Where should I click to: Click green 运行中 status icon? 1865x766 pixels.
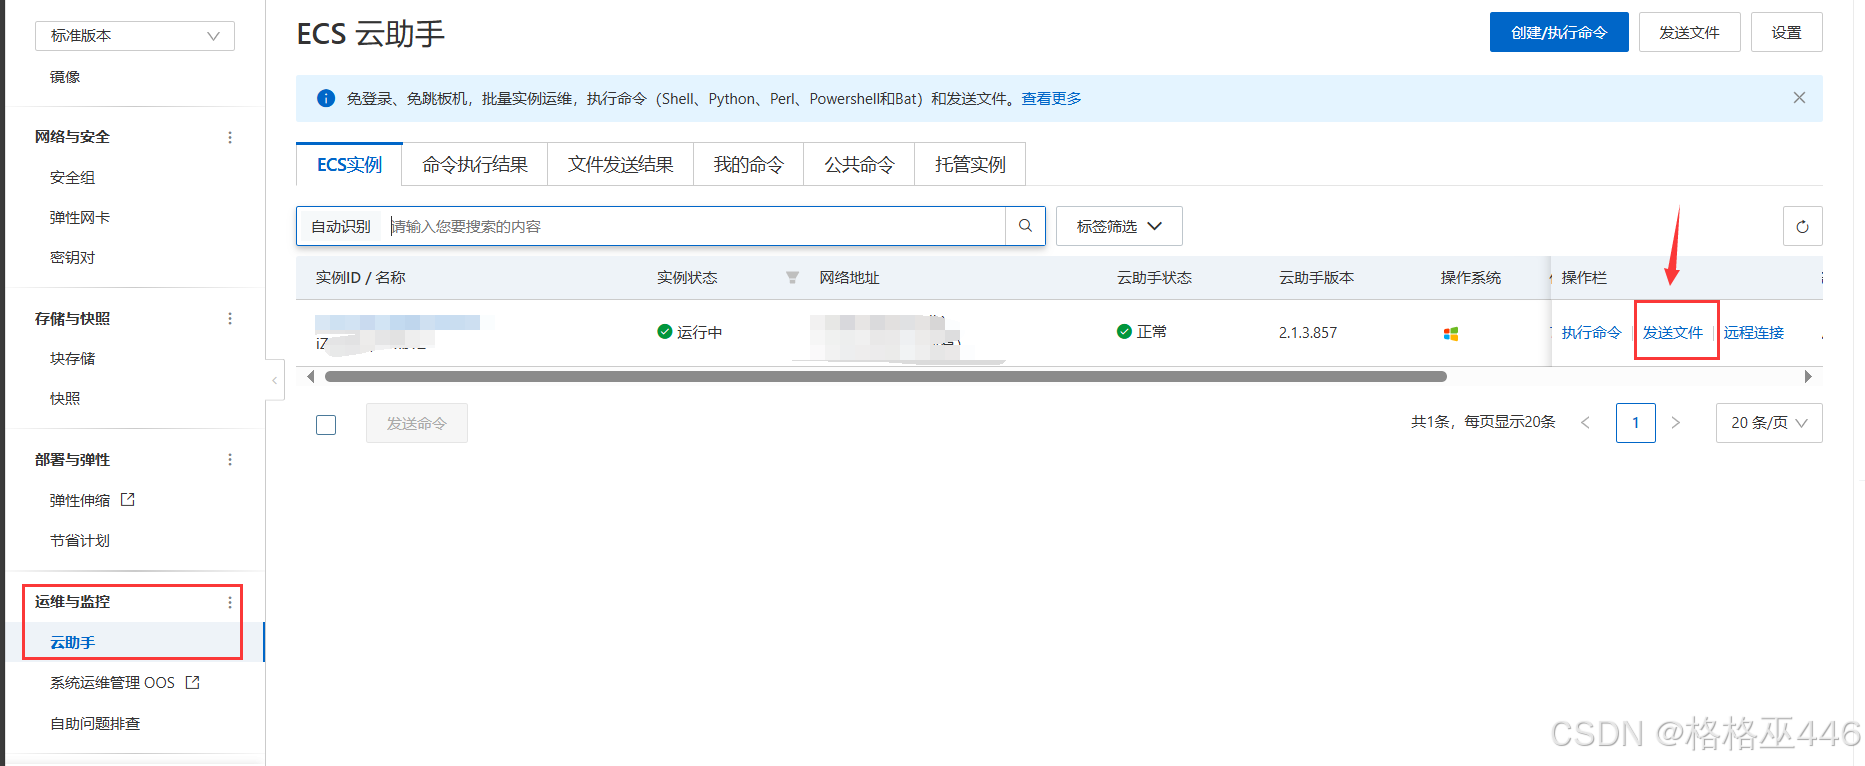coord(664,331)
